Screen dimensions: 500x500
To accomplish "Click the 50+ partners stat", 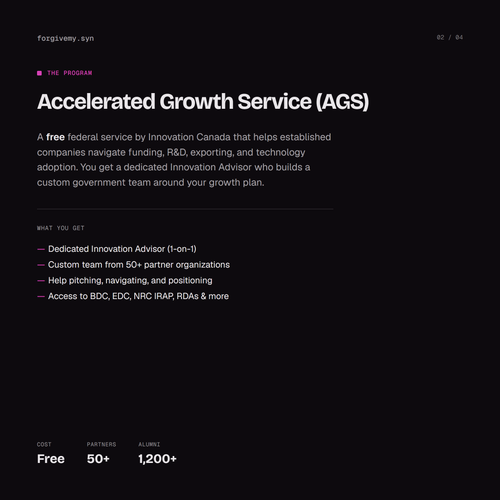I will tap(98, 459).
